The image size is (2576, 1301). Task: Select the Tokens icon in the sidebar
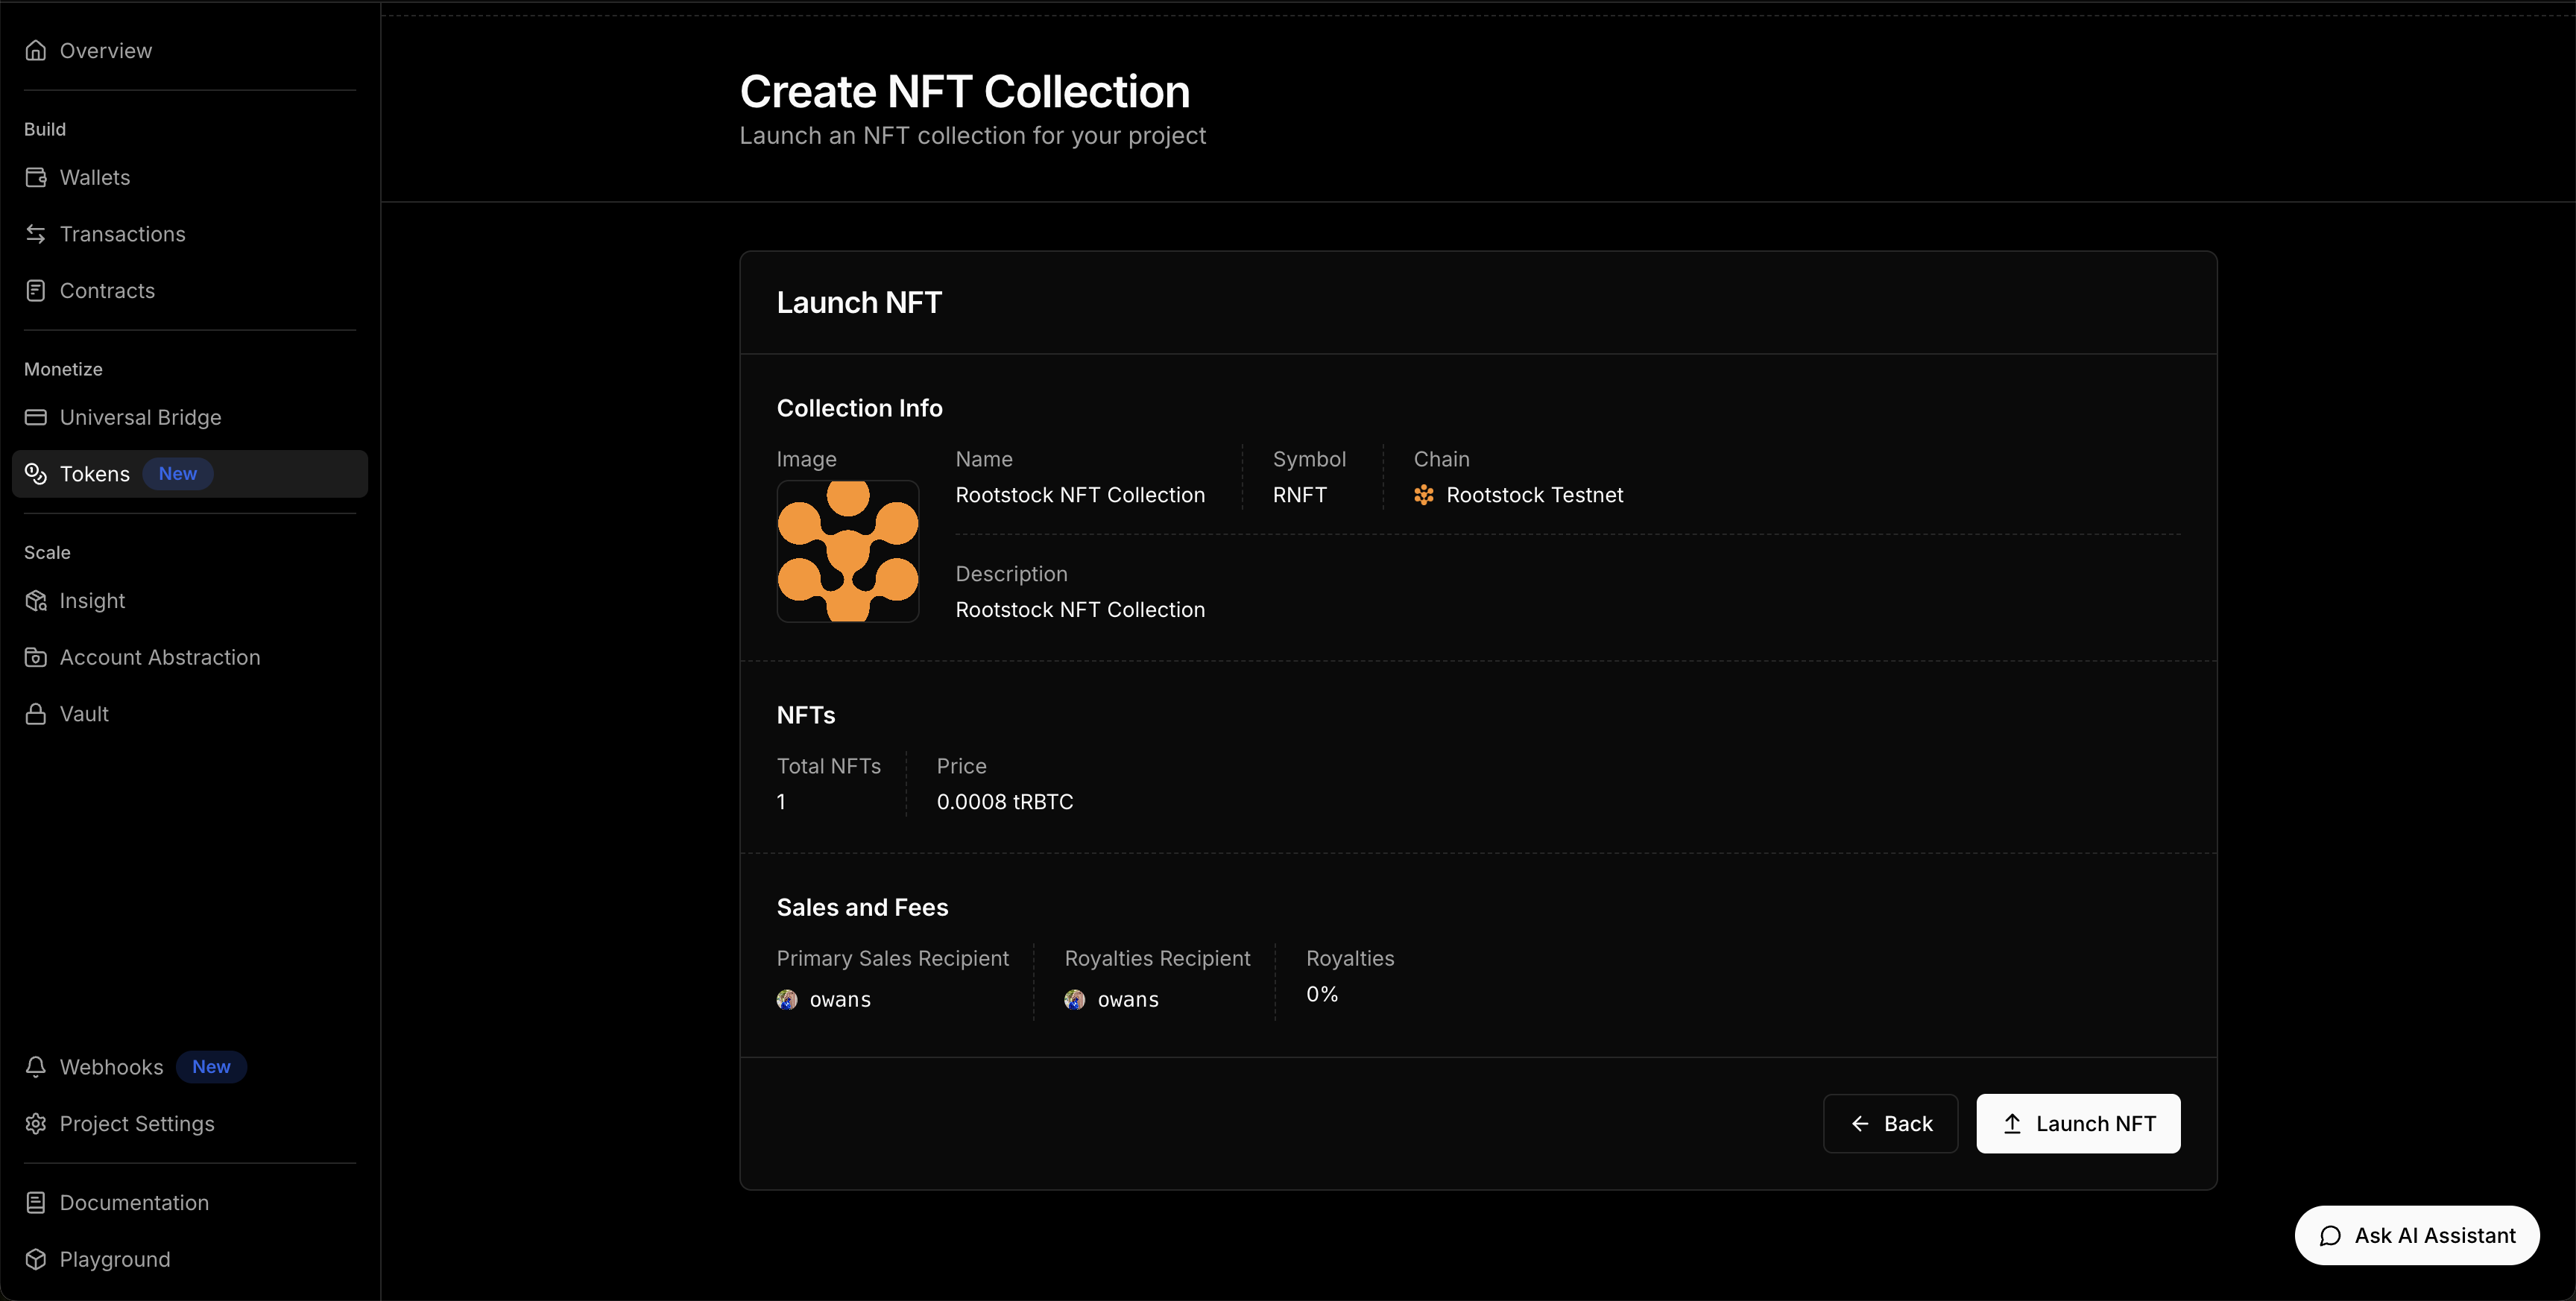[x=36, y=474]
